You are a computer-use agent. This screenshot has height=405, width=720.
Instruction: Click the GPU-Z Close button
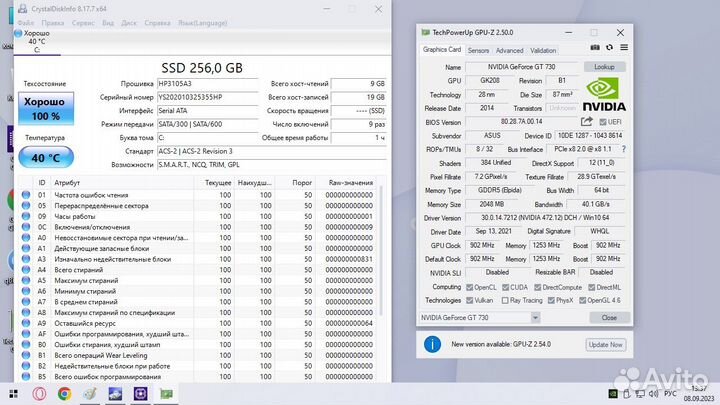point(609,317)
